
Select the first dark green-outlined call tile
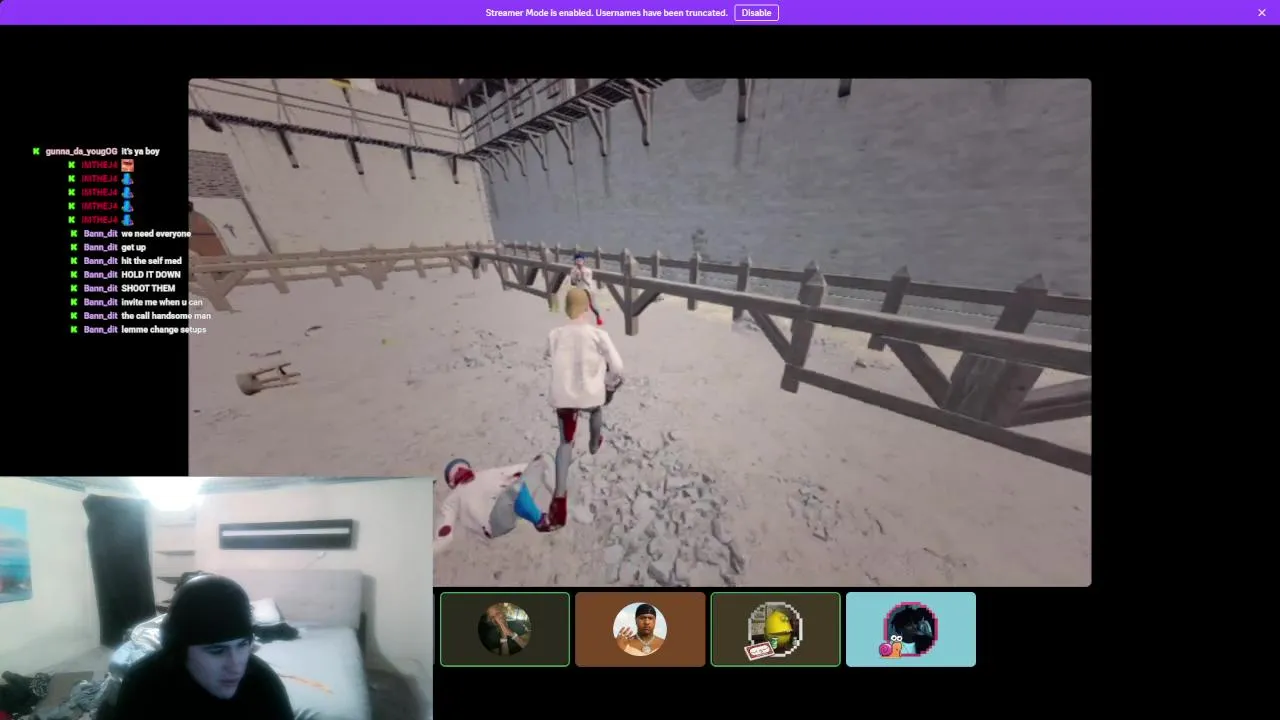click(x=505, y=629)
